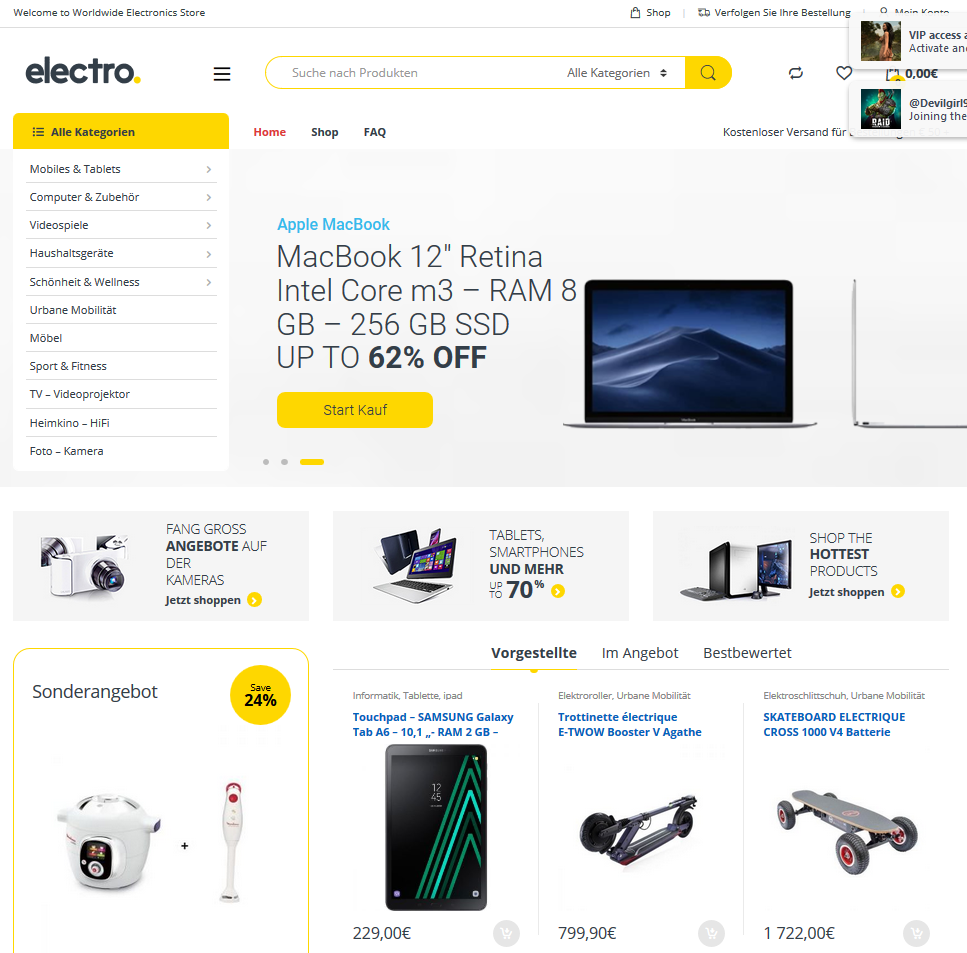Select the first slider dot indicator
967x953 pixels.
coord(266,462)
